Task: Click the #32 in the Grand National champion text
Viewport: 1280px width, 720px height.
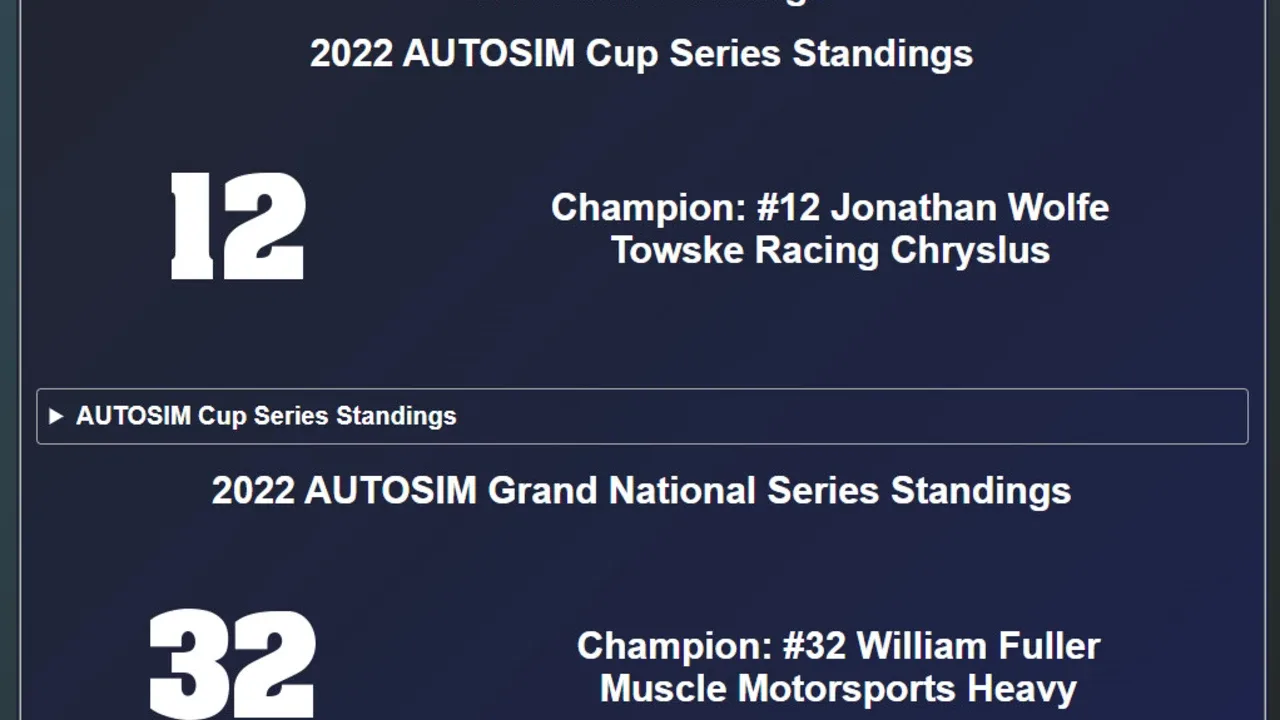Action: 814,646
